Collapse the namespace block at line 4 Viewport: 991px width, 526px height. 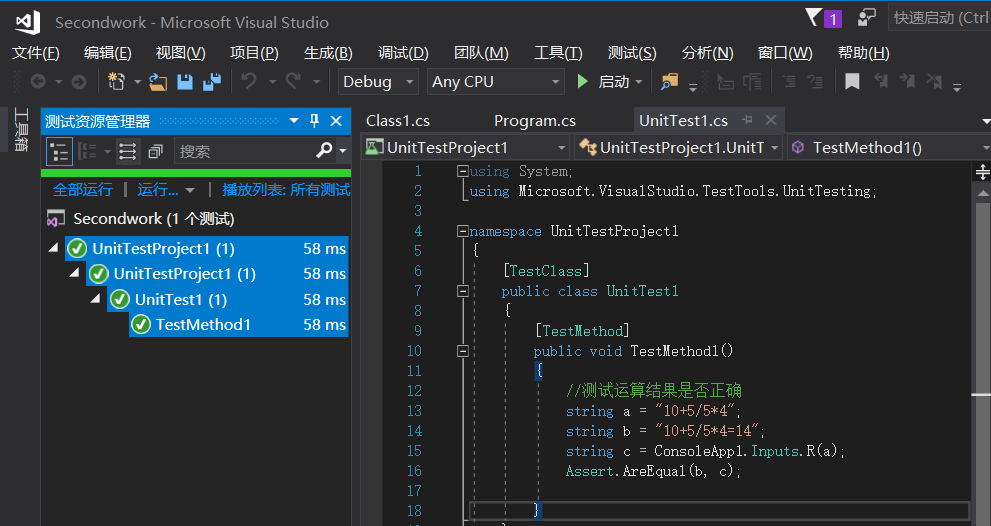tap(463, 231)
